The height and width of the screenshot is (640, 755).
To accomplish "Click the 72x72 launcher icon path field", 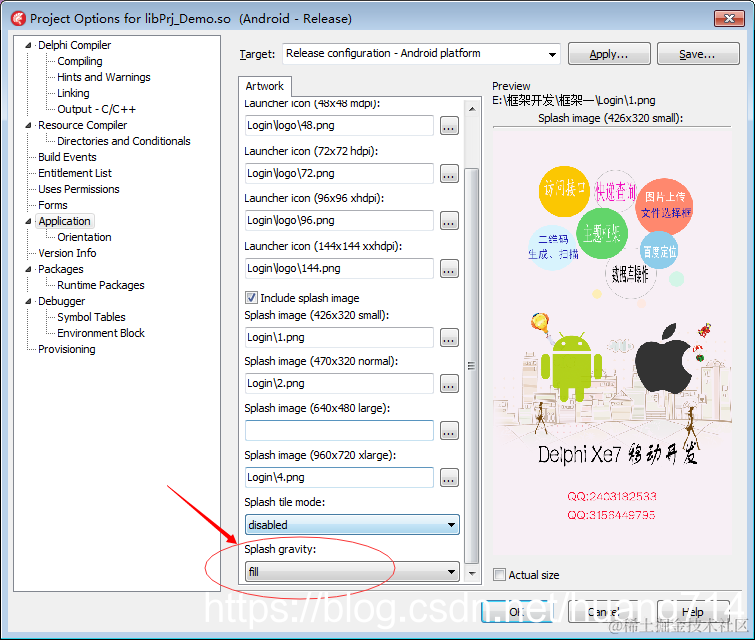I will point(339,173).
